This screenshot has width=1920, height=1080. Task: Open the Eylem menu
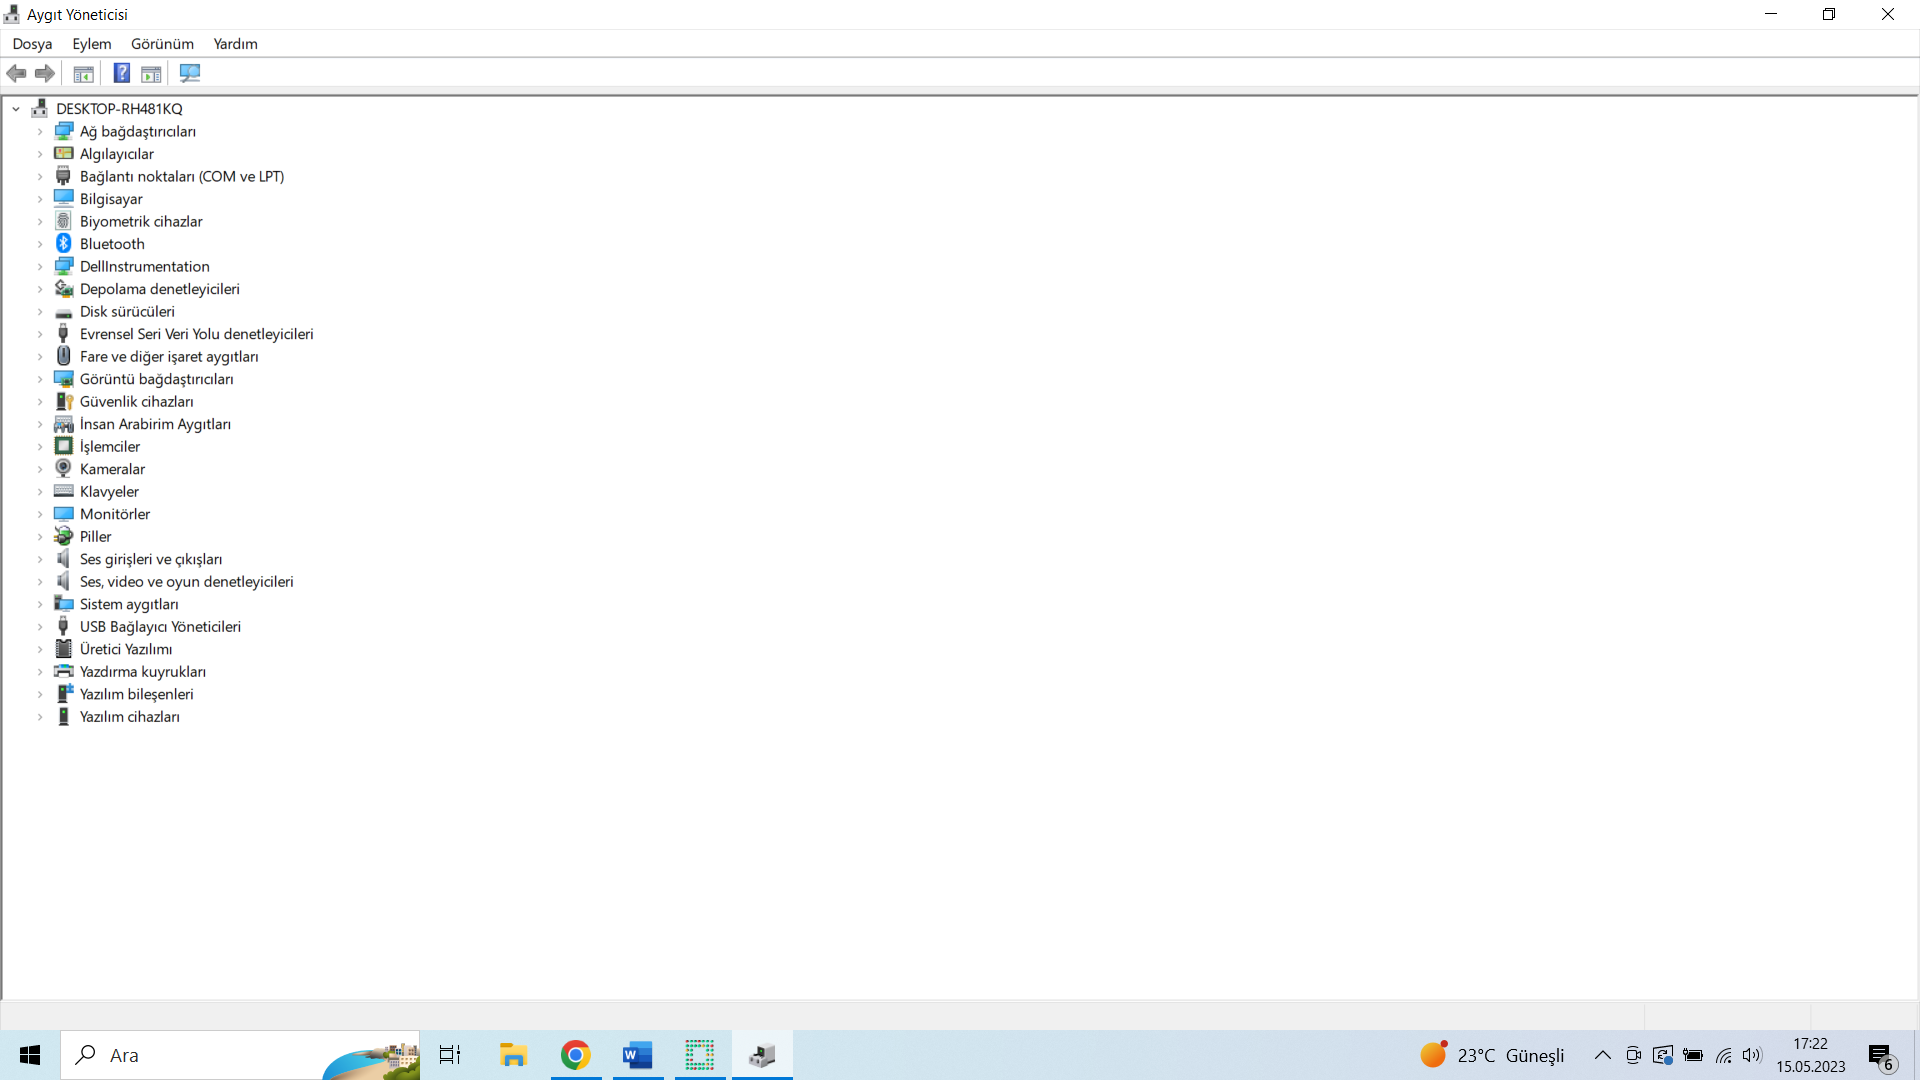[91, 44]
